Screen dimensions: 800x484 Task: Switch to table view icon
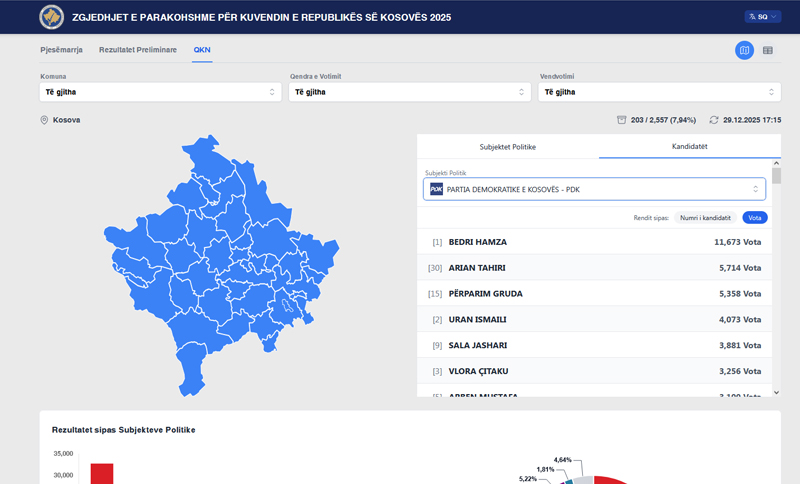pyautogui.click(x=768, y=50)
